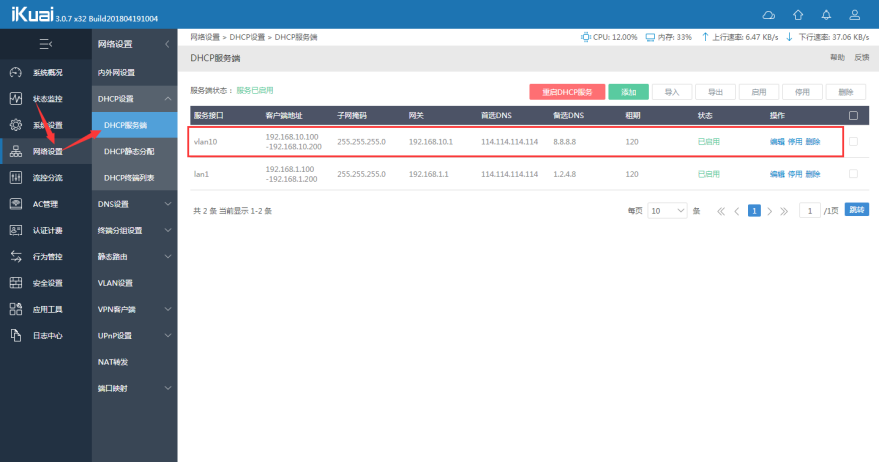Select page 1 in pagination
Viewport: 879px width, 462px height.
[x=754, y=211]
